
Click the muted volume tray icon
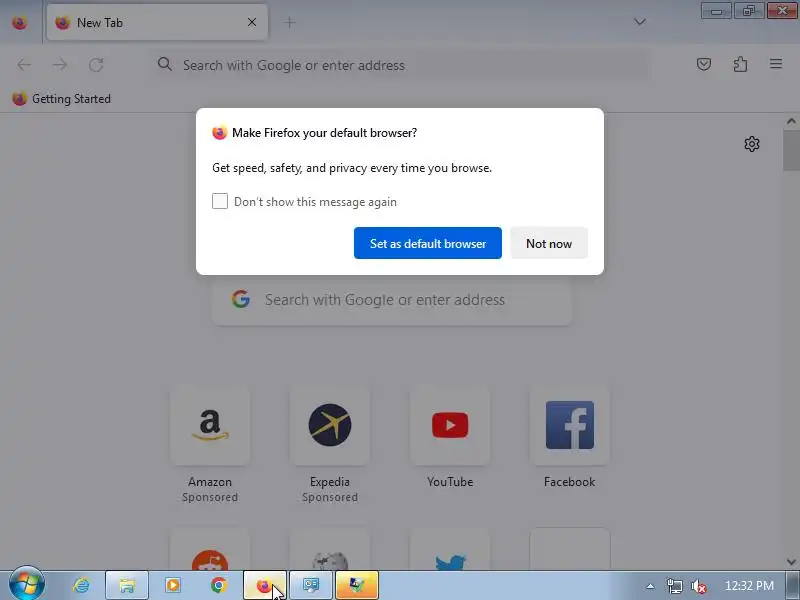point(698,586)
